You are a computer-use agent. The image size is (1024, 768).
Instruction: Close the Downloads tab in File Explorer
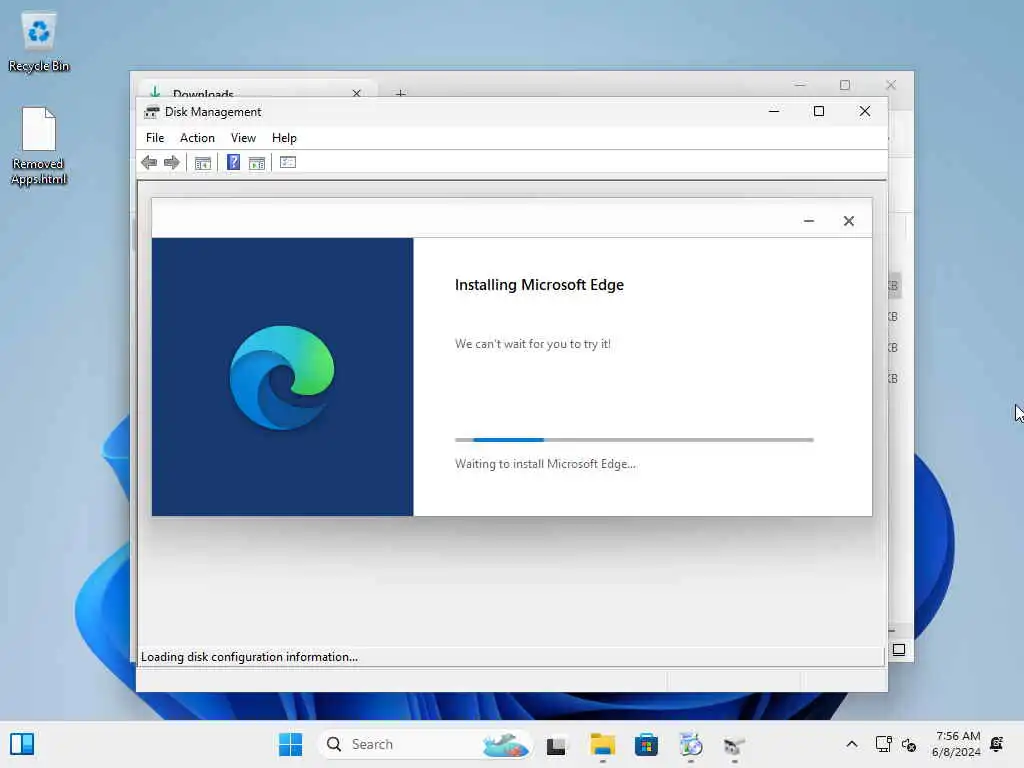(357, 93)
